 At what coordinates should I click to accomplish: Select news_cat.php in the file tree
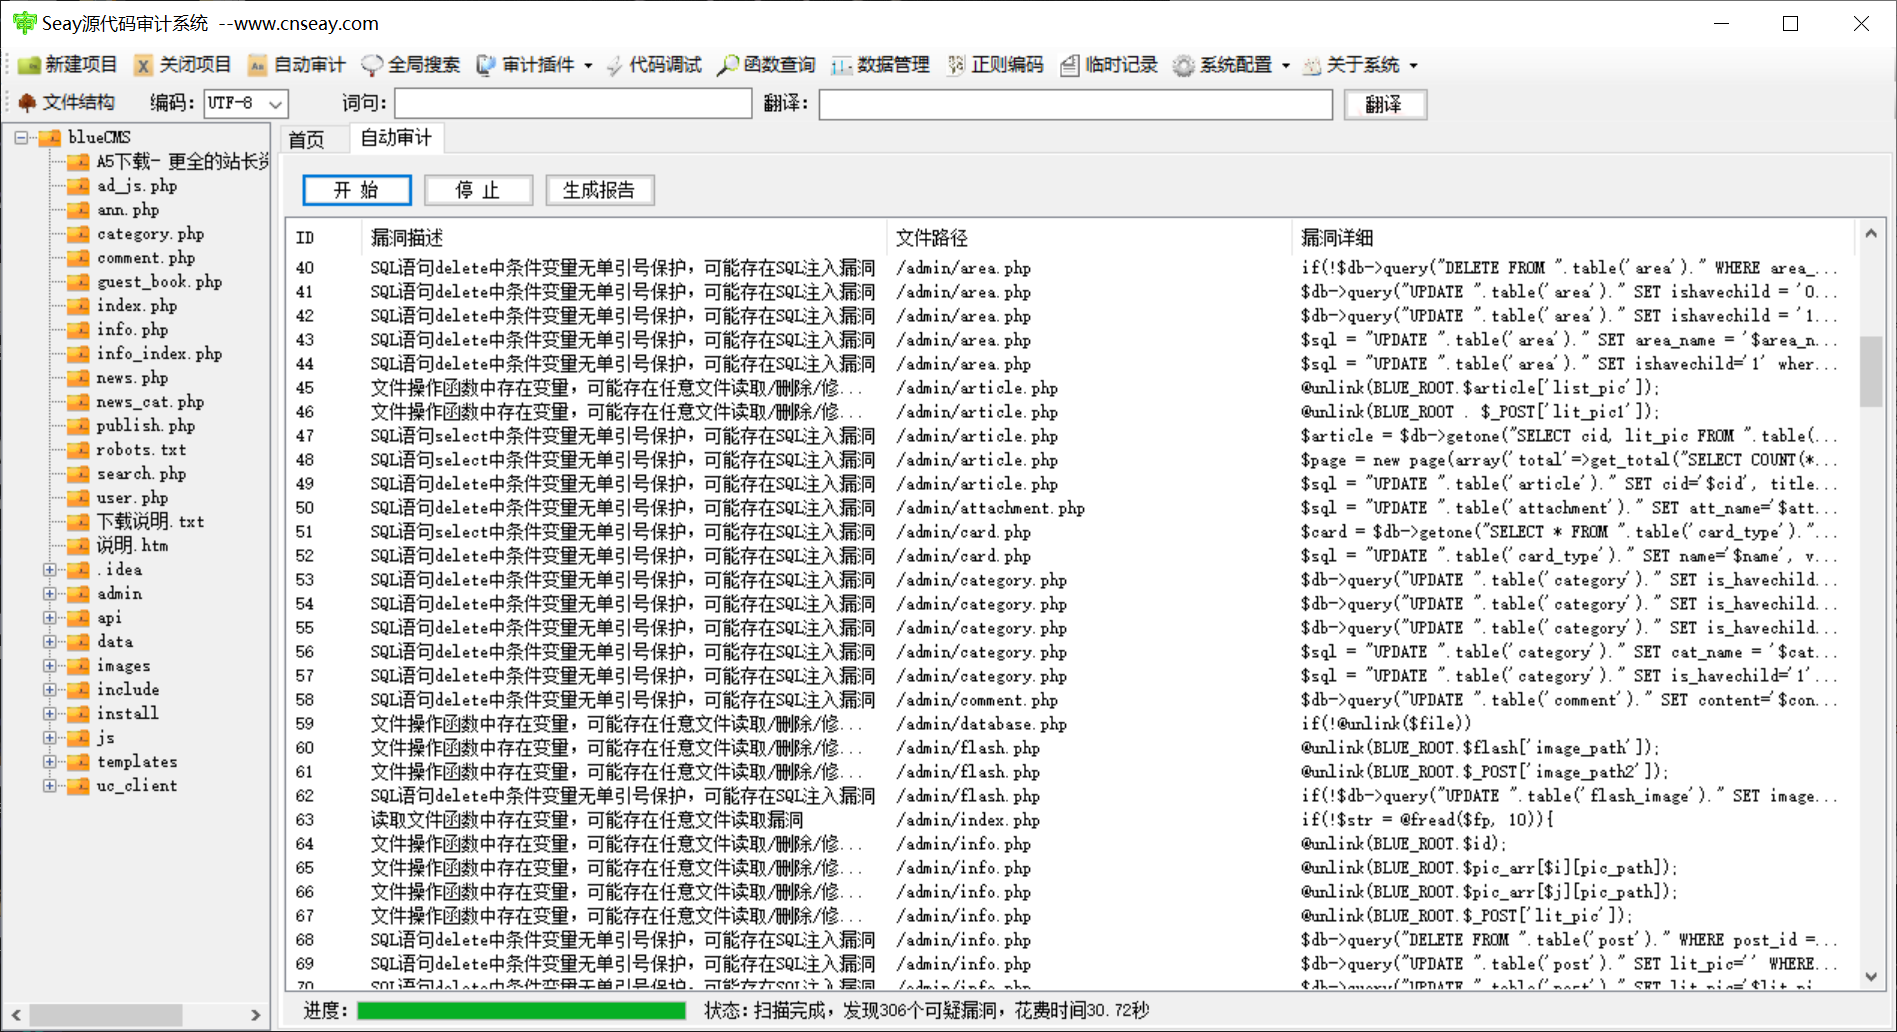tap(150, 402)
